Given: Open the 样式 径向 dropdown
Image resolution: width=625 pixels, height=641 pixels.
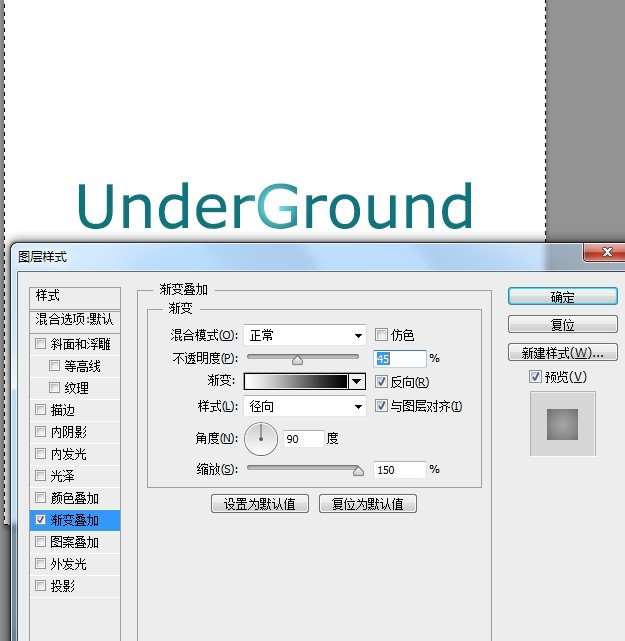Looking at the screenshot, I should pos(305,407).
